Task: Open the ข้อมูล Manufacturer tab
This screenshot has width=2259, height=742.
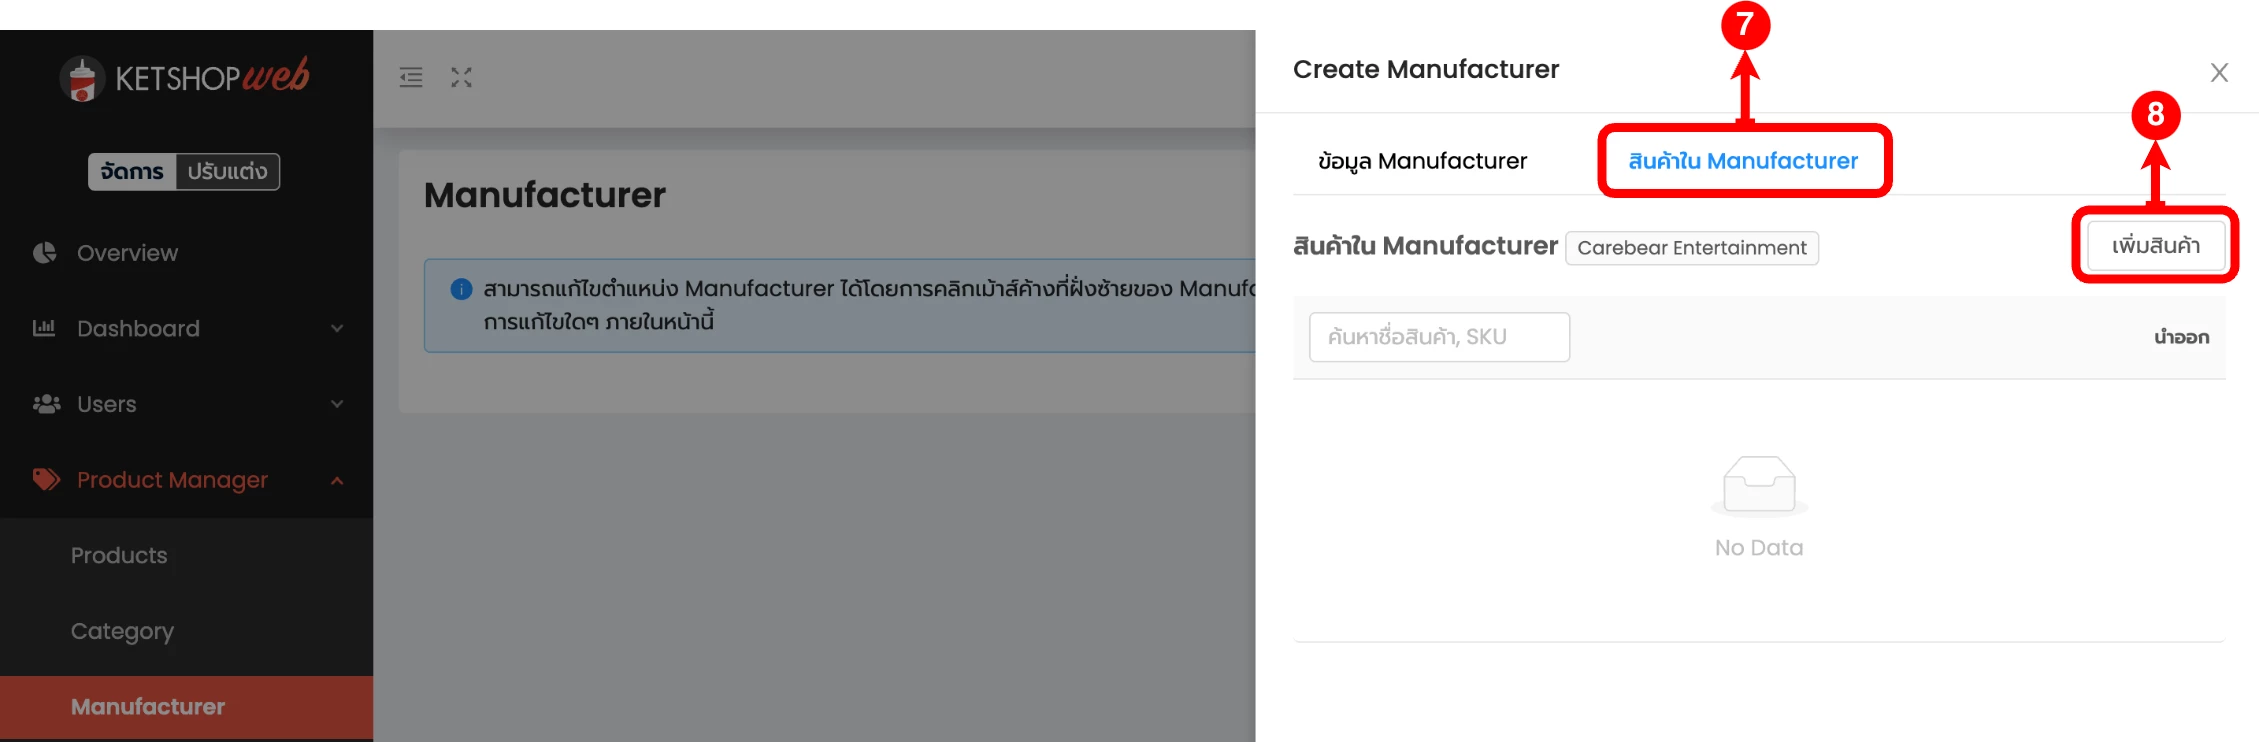Action: coord(1422,161)
